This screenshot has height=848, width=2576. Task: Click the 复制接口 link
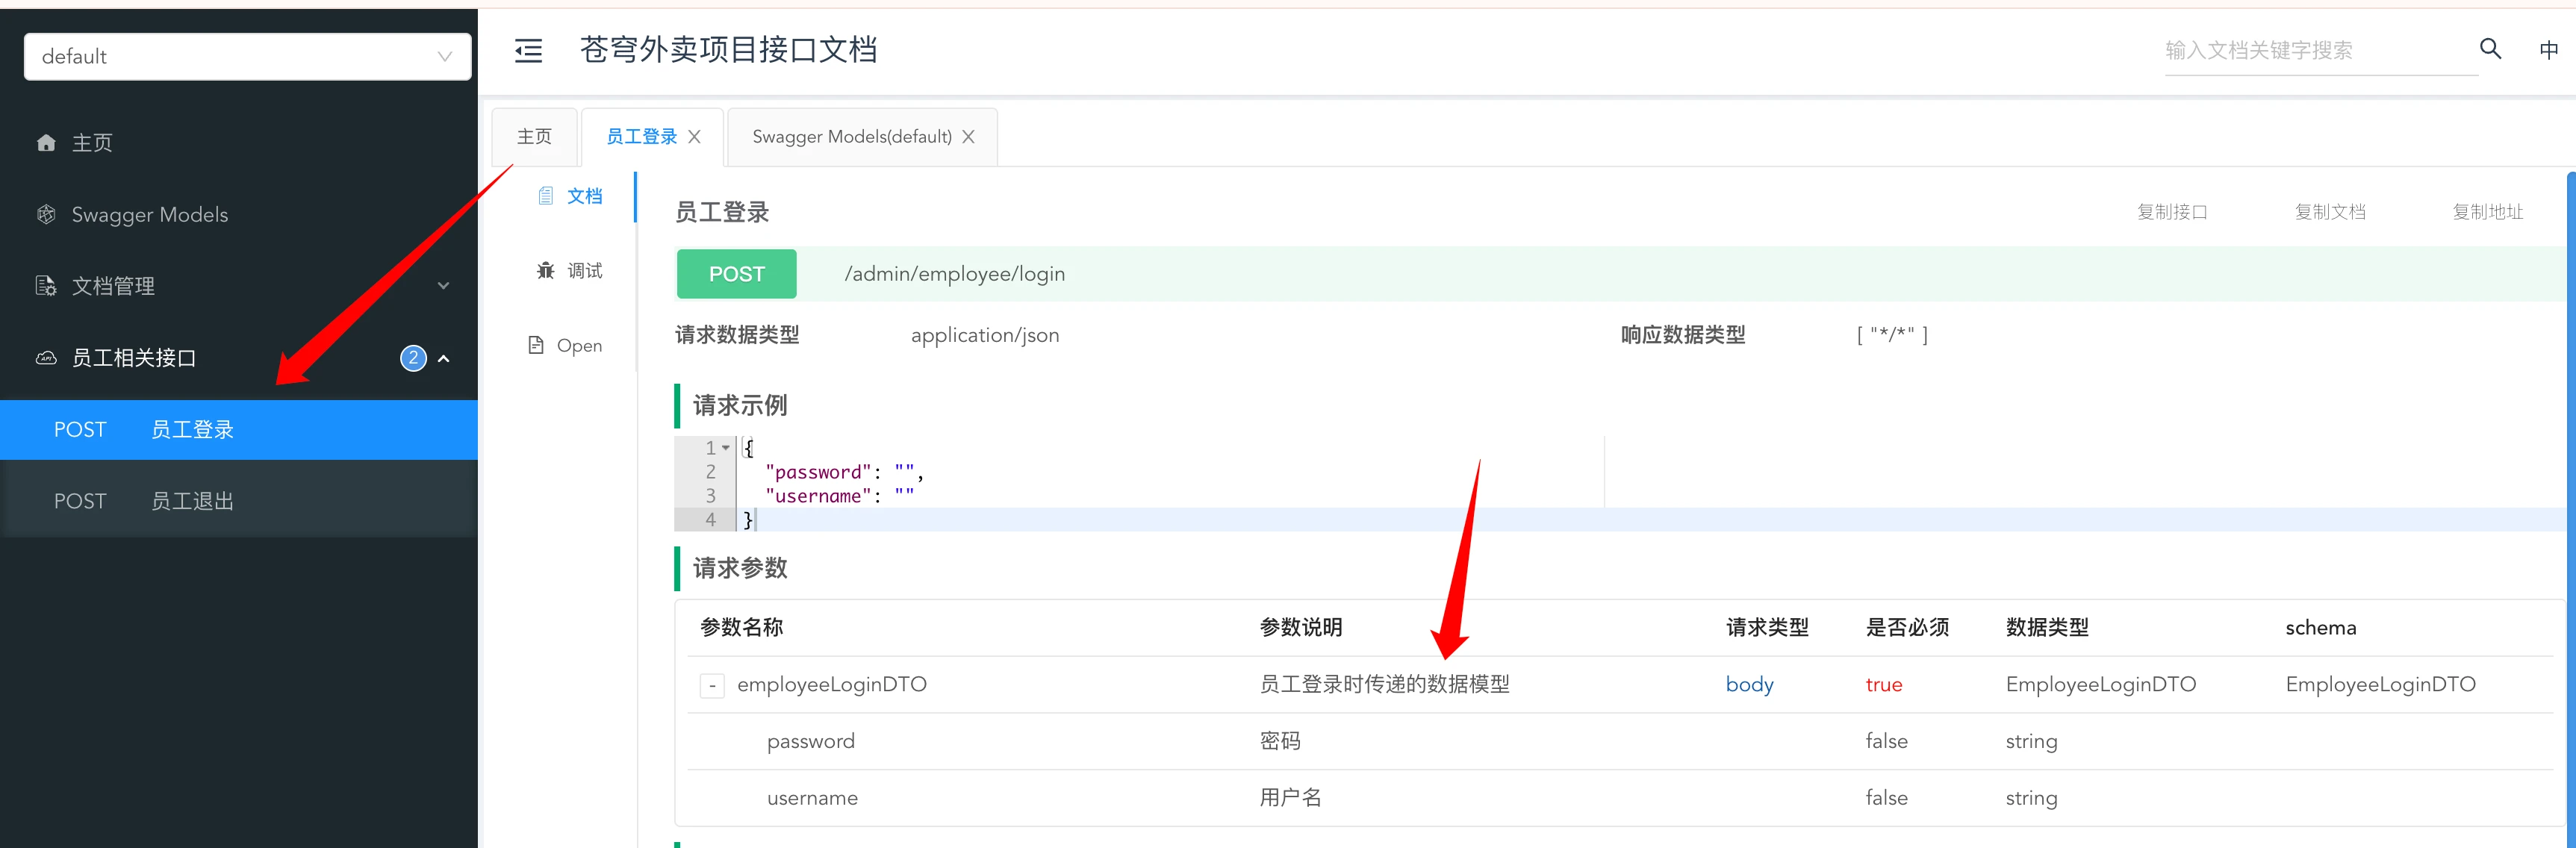pos(2171,212)
